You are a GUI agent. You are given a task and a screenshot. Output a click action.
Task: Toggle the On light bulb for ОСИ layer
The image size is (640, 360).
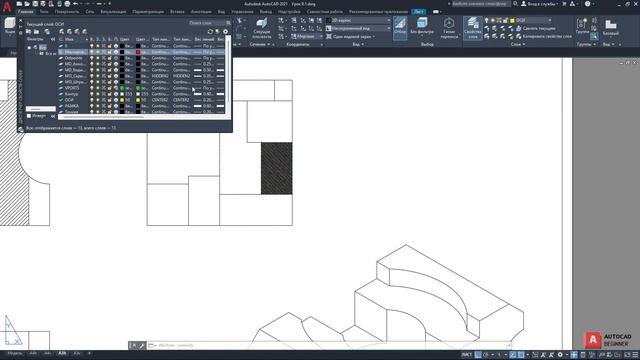[x=91, y=100]
